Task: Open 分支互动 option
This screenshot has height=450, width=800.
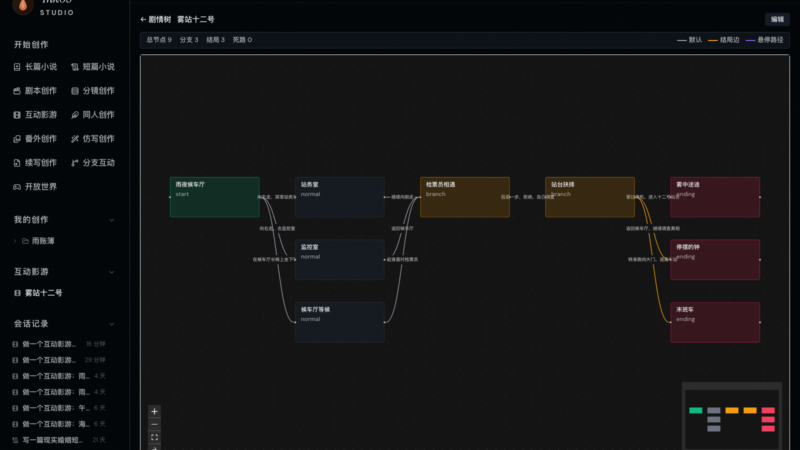Action: coord(93,163)
